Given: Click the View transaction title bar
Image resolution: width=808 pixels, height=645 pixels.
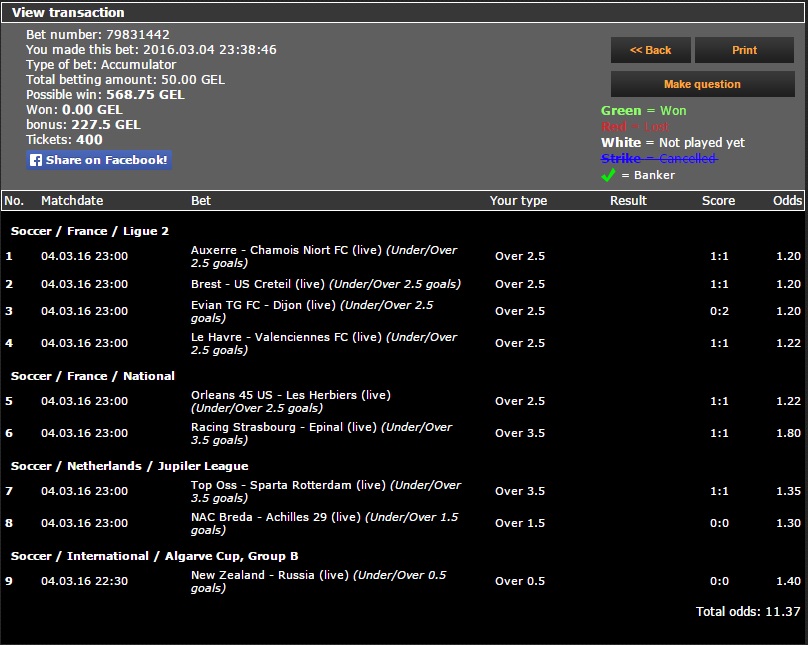Looking at the screenshot, I should pos(68,13).
